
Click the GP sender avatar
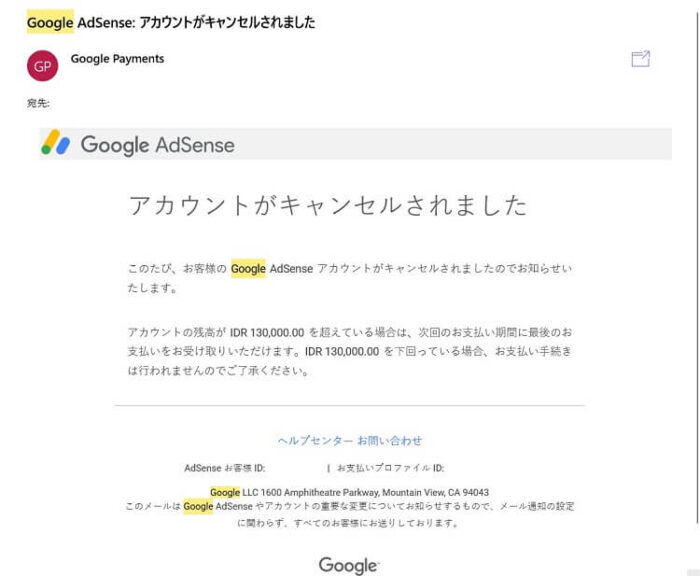tap(42, 66)
